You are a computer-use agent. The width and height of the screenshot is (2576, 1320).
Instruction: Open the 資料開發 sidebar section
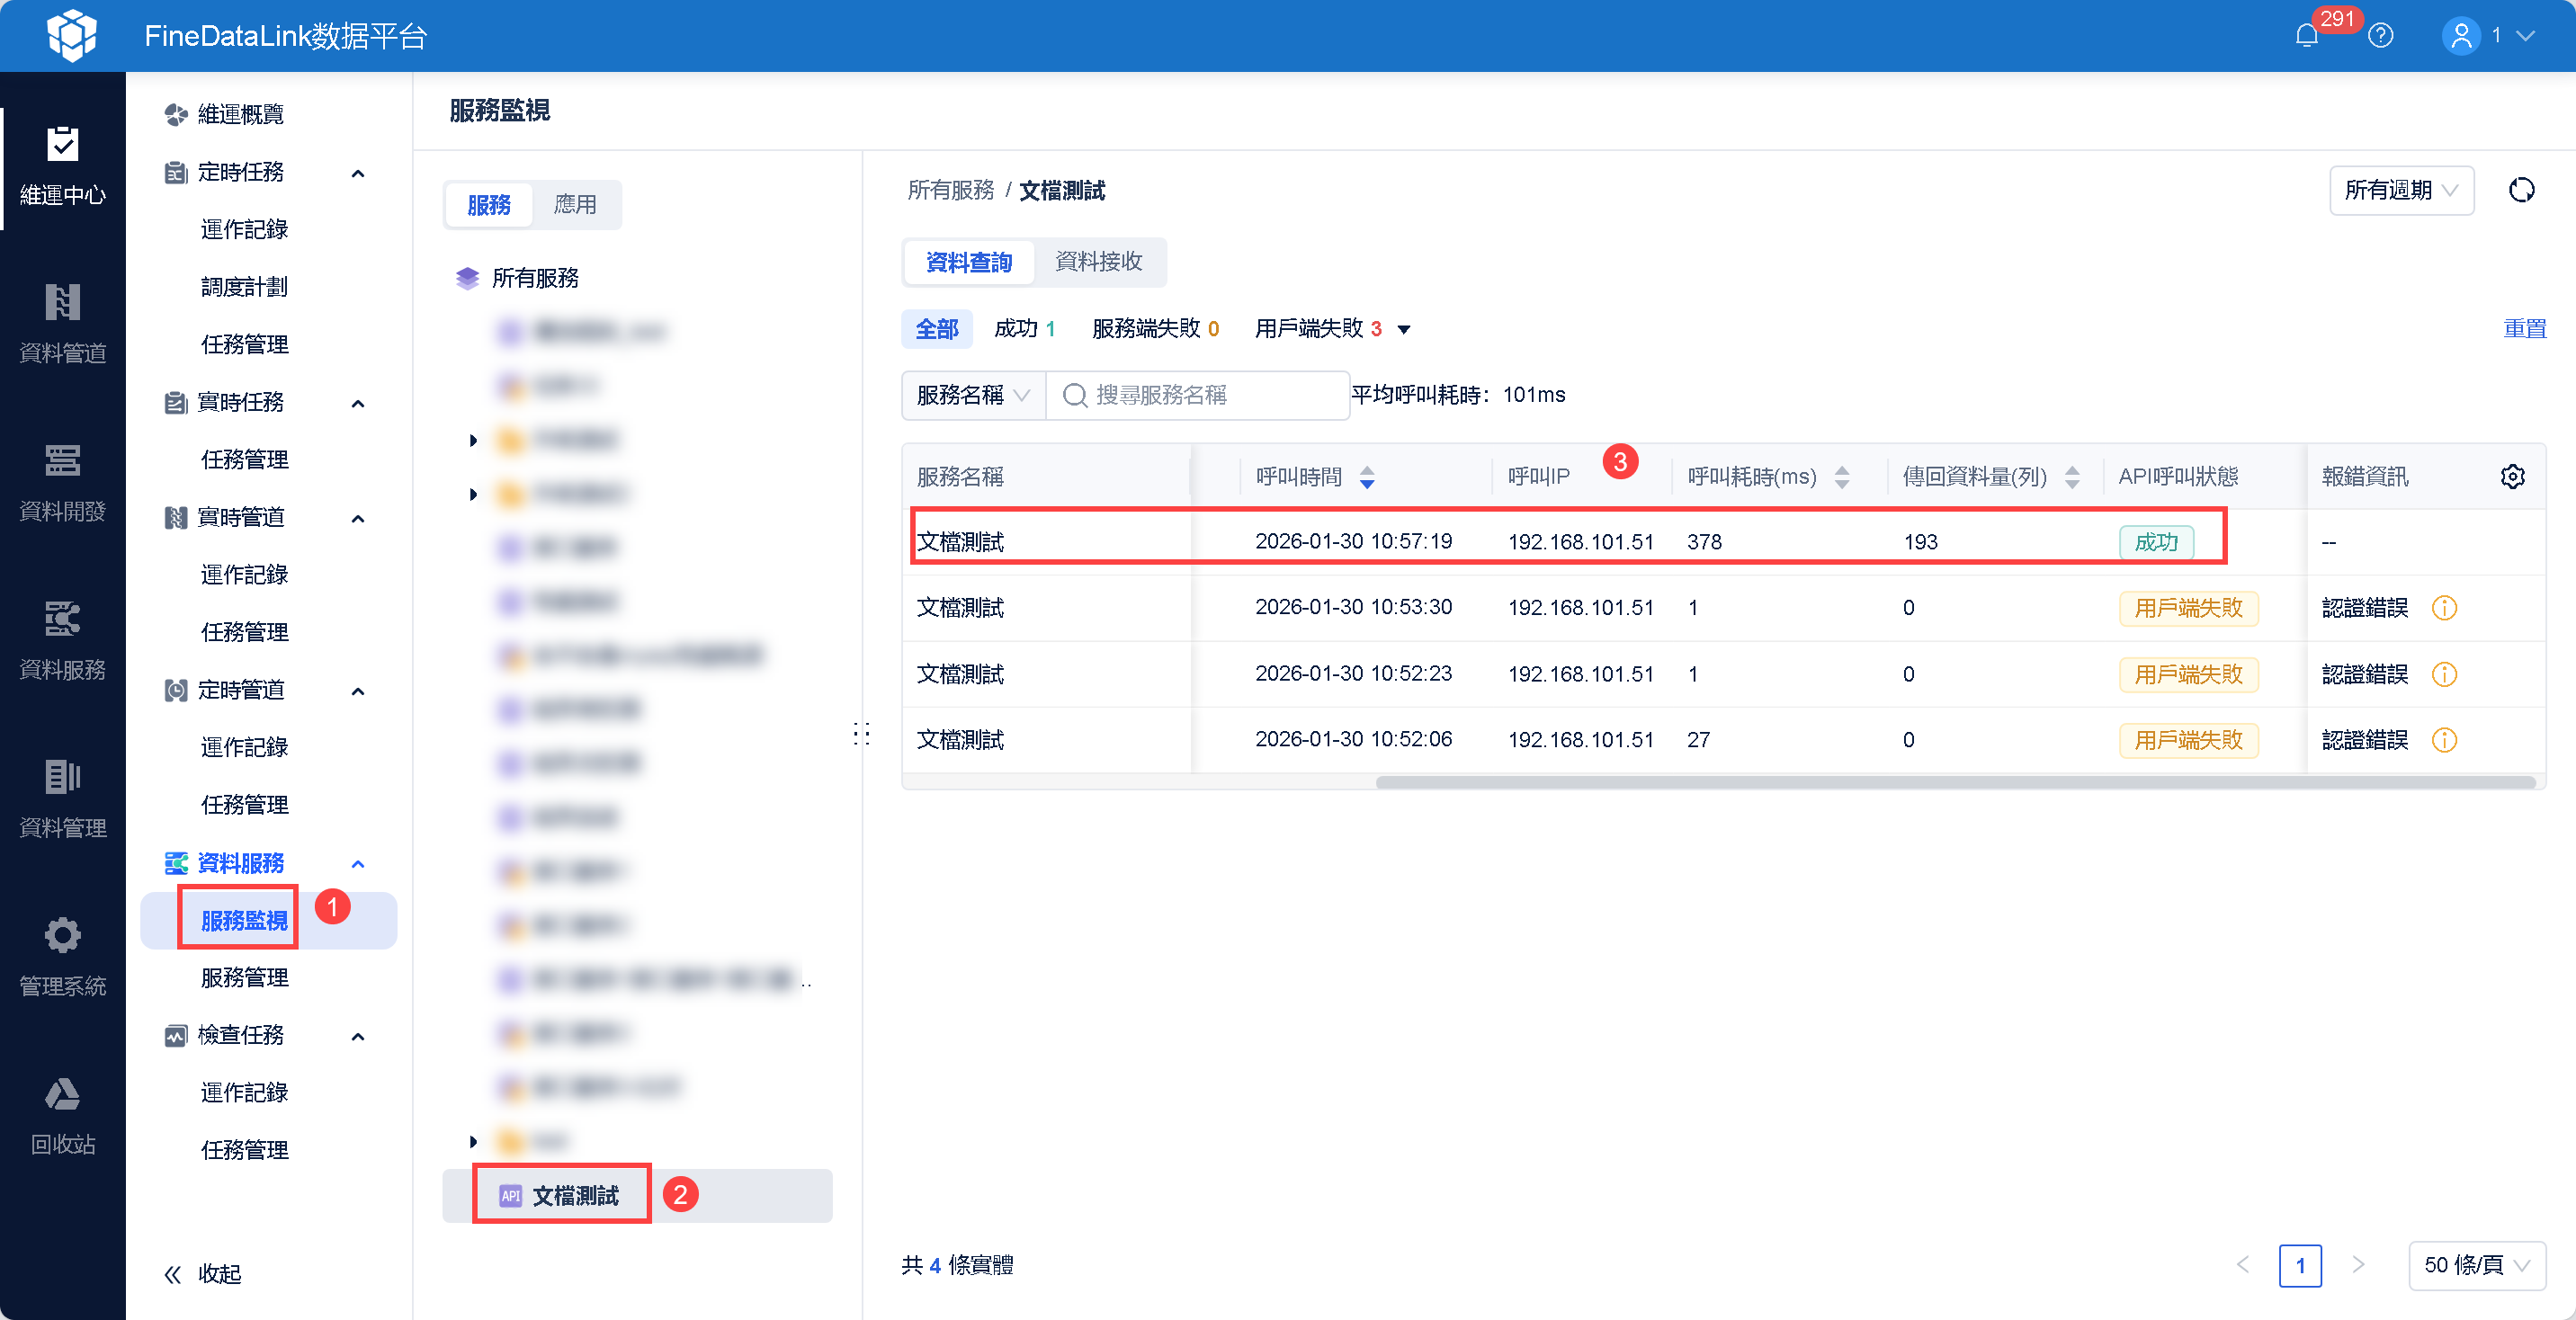click(x=62, y=482)
